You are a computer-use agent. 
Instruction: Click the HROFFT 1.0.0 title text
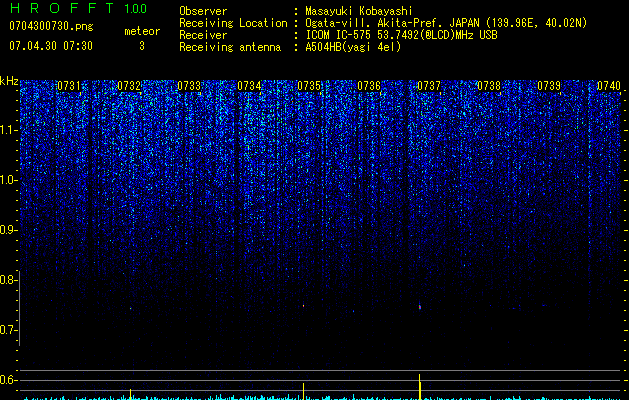click(x=78, y=8)
